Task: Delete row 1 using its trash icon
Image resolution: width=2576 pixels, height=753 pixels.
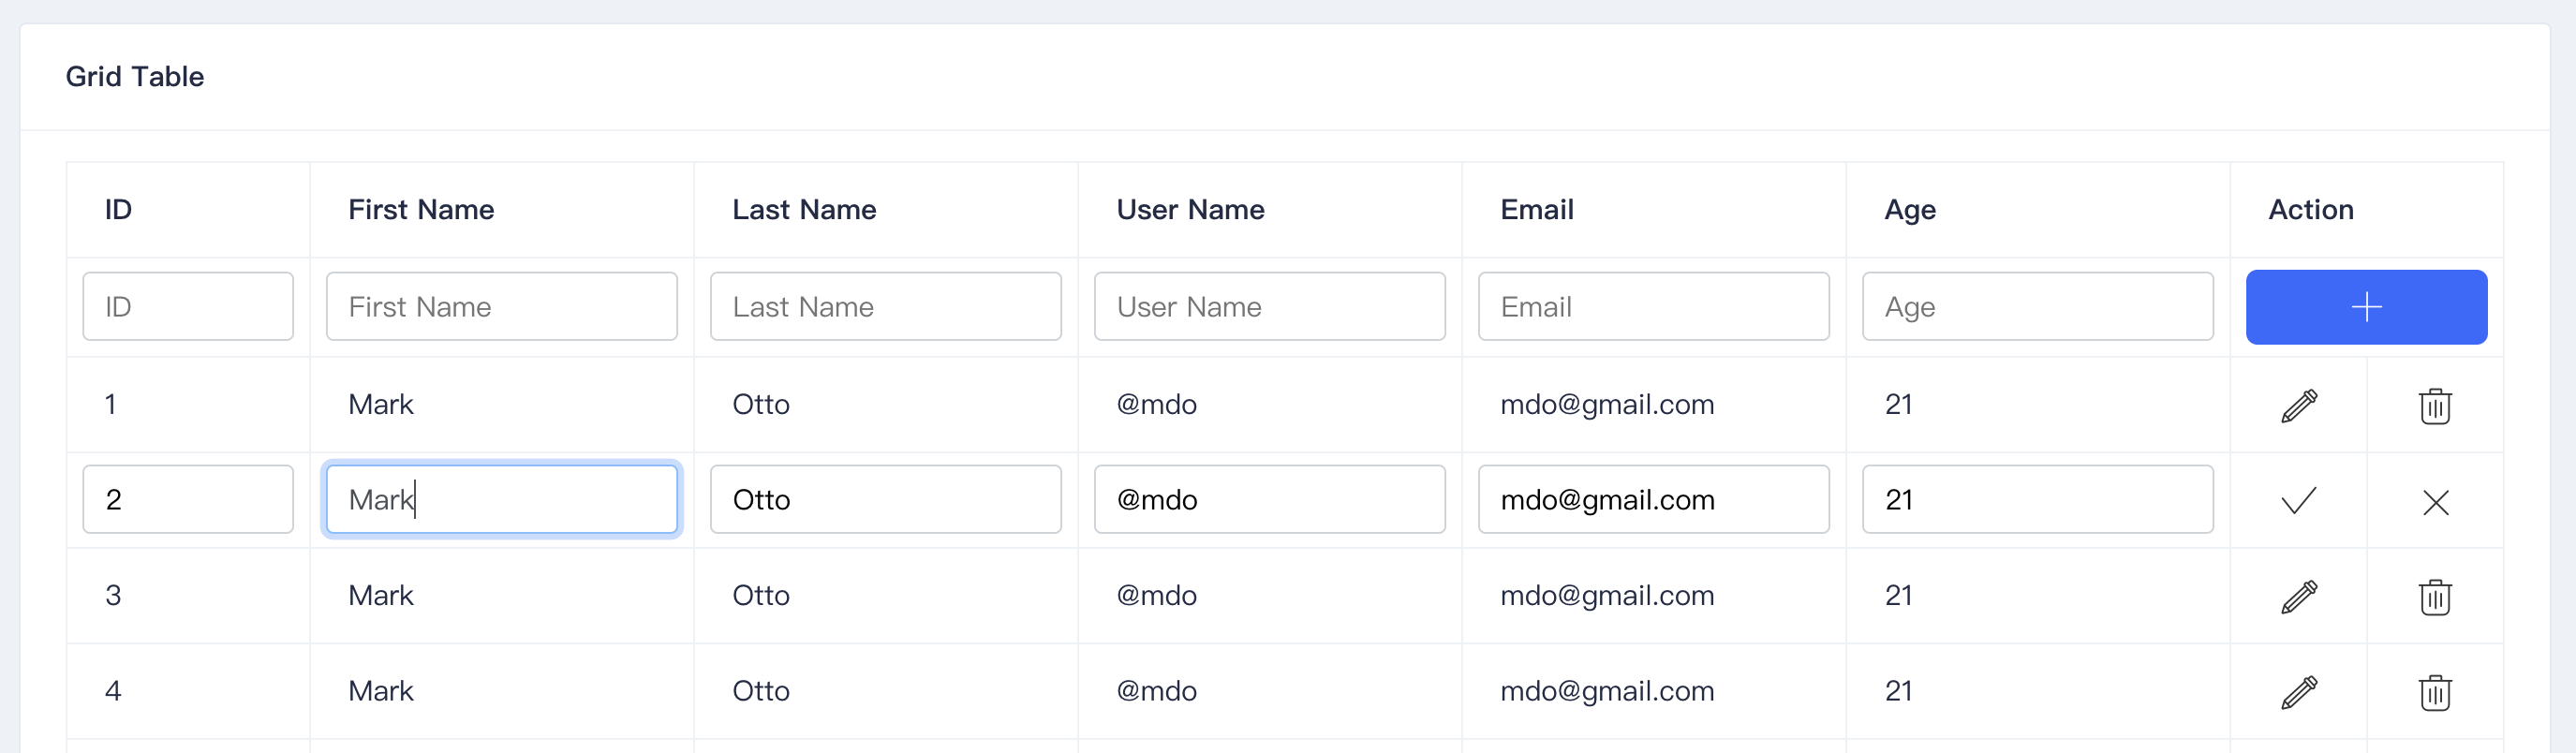Action: [2434, 405]
